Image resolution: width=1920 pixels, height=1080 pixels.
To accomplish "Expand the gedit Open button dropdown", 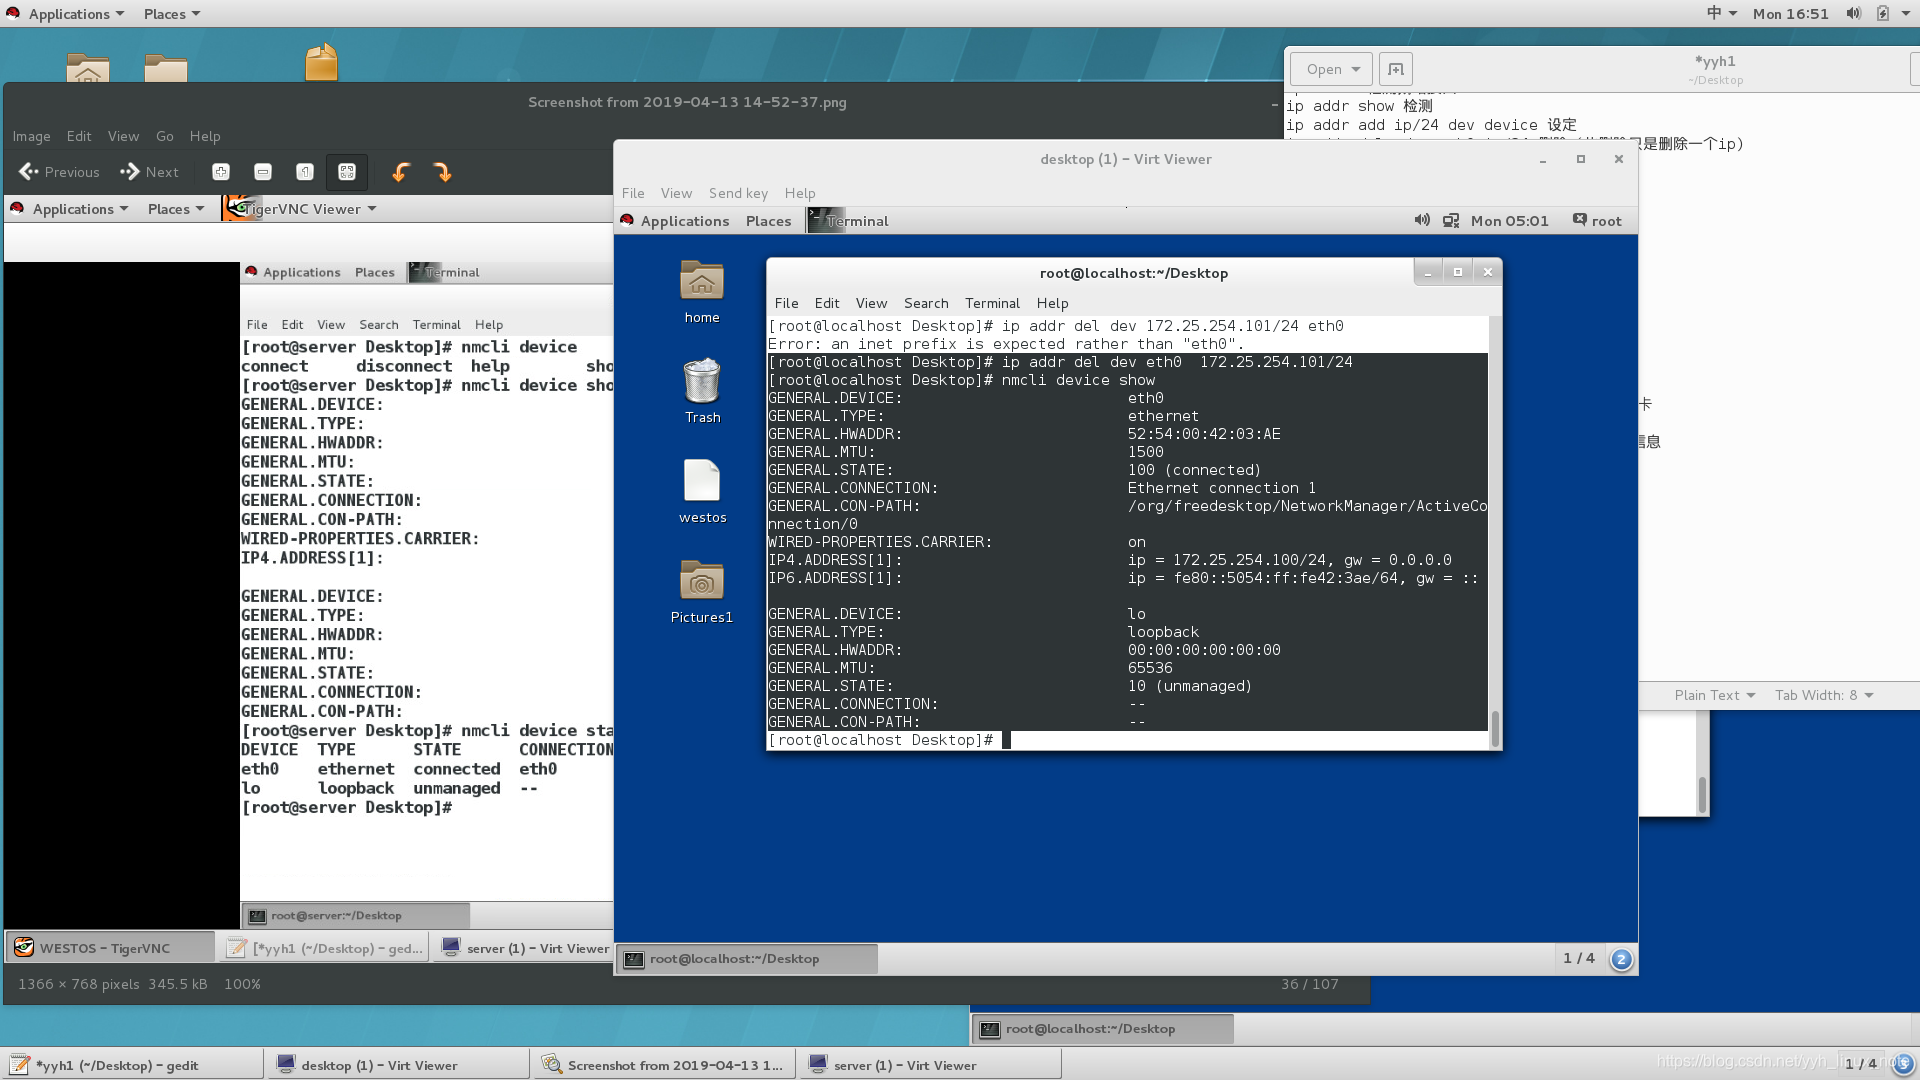I will pyautogui.click(x=1356, y=69).
